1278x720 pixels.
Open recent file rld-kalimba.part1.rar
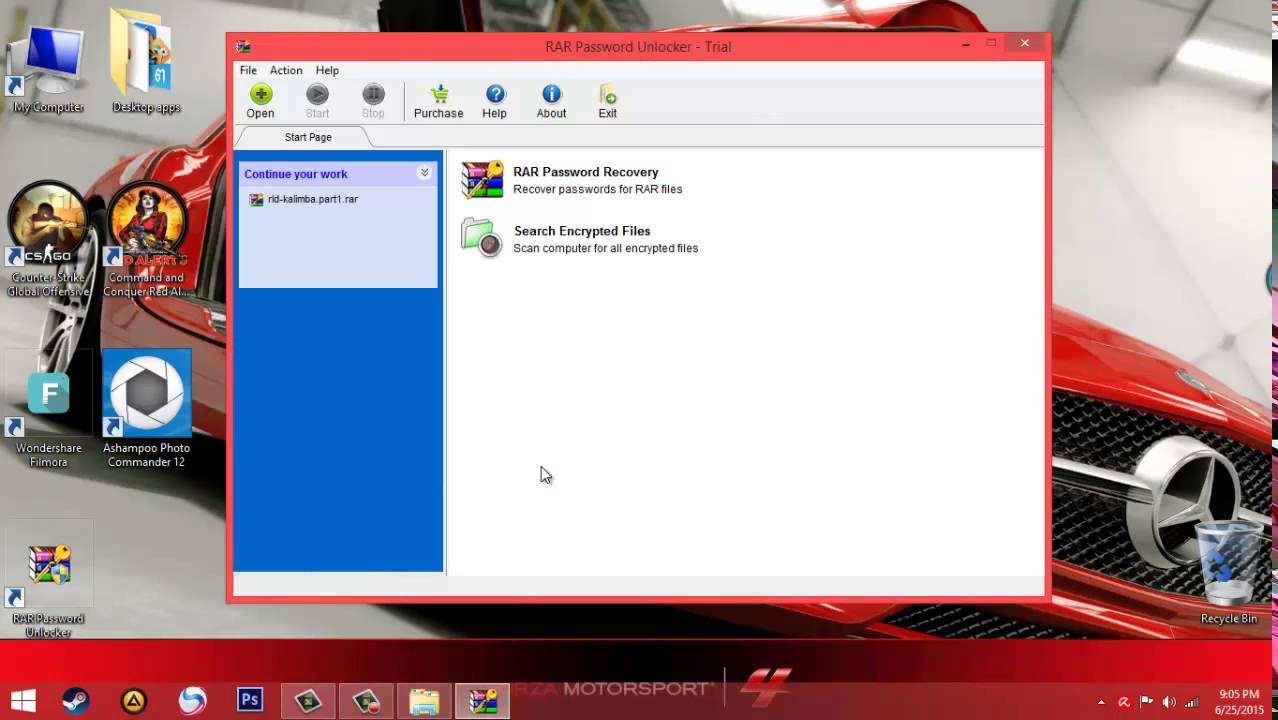(x=312, y=199)
